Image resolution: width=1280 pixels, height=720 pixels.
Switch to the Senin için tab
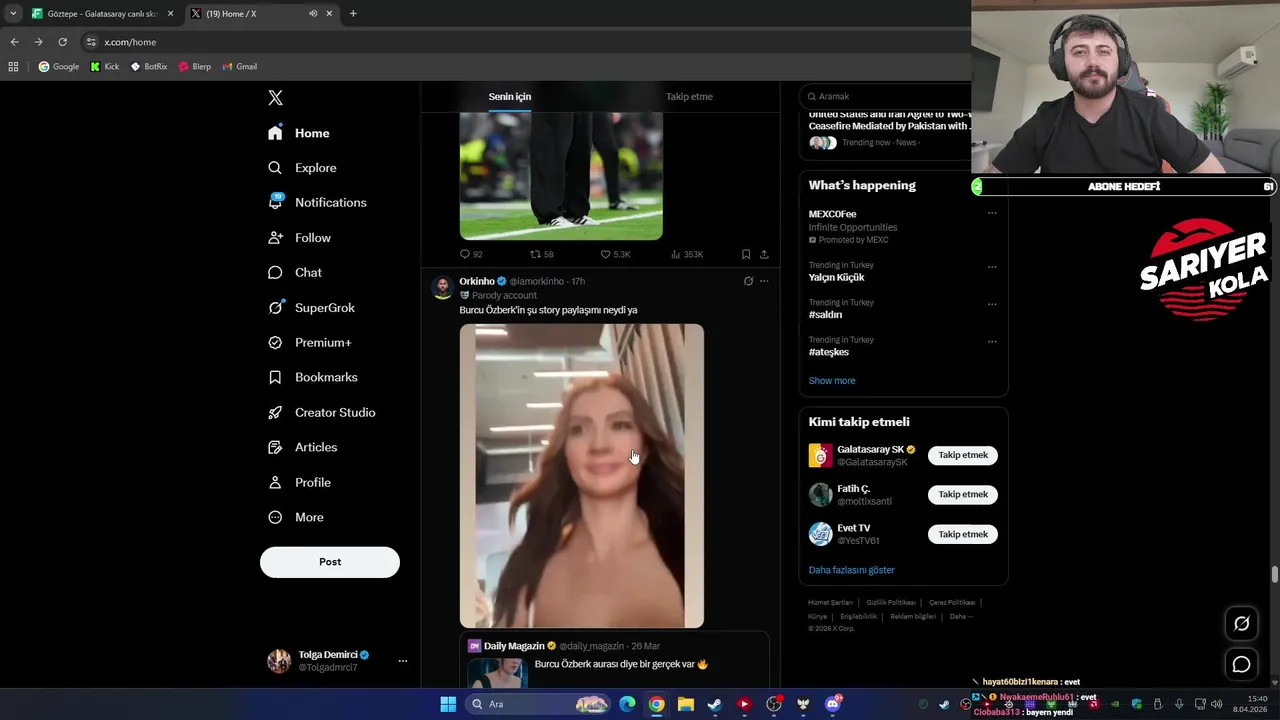tap(510, 97)
